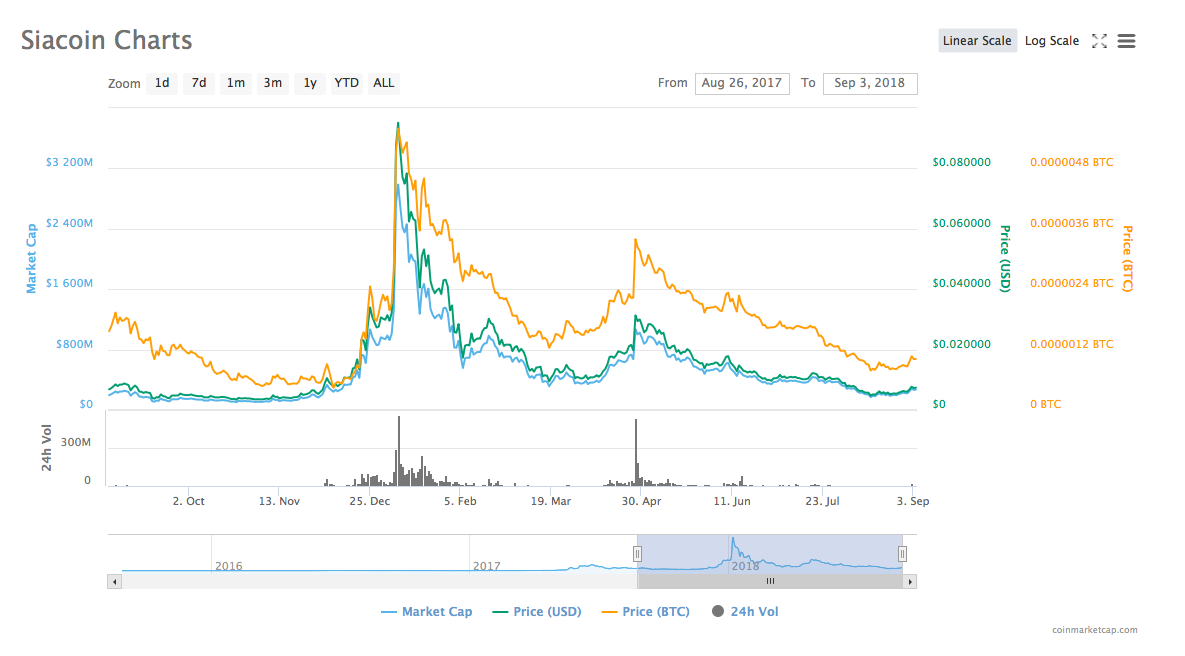Viewport: 1185px width, 656px height.
Task: Grab the left navigator range handle
Action: coord(637,554)
